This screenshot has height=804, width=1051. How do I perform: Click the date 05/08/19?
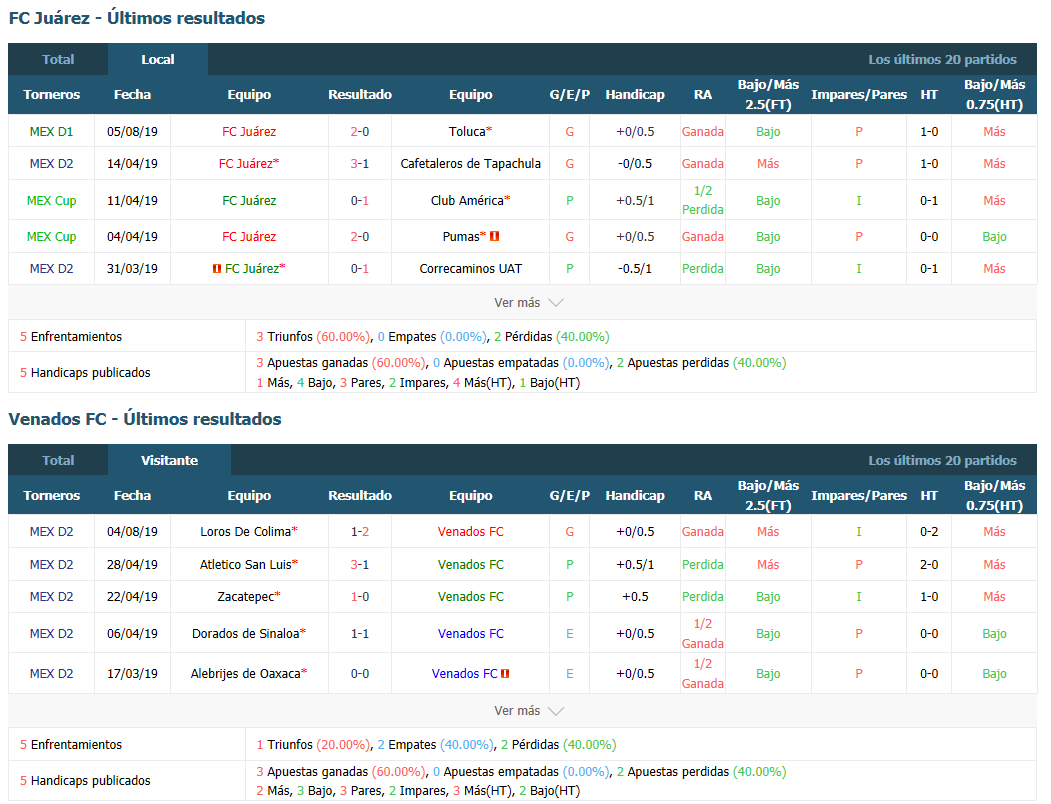click(132, 131)
